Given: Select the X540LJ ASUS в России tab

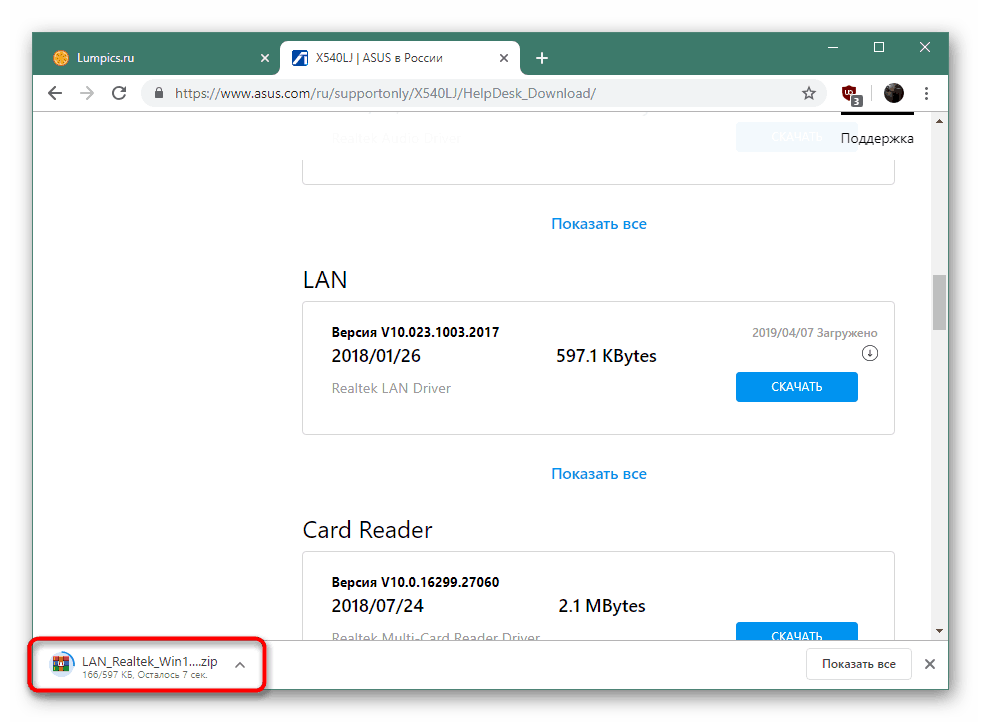Looking at the screenshot, I should pos(400,58).
